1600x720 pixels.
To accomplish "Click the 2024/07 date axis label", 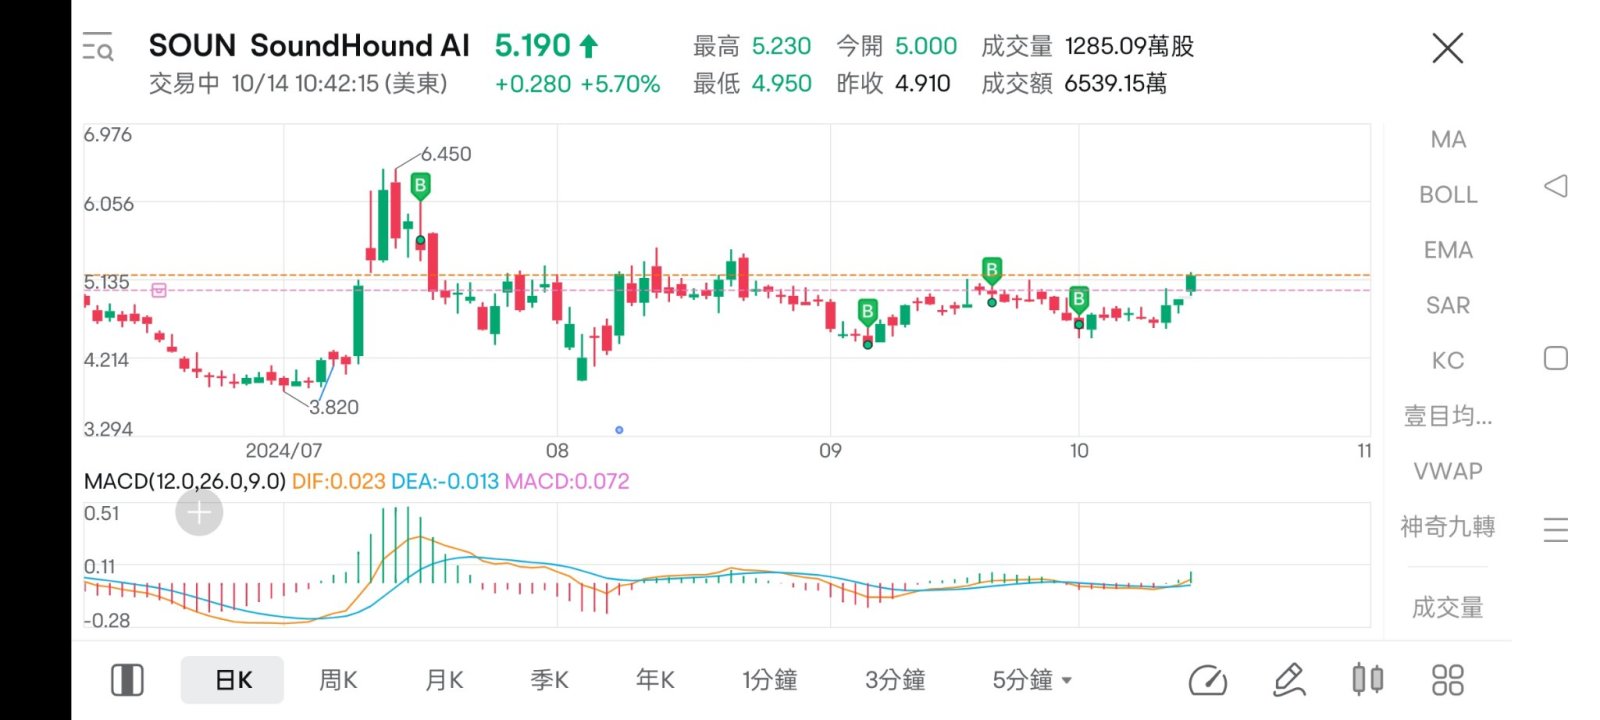I will (284, 451).
